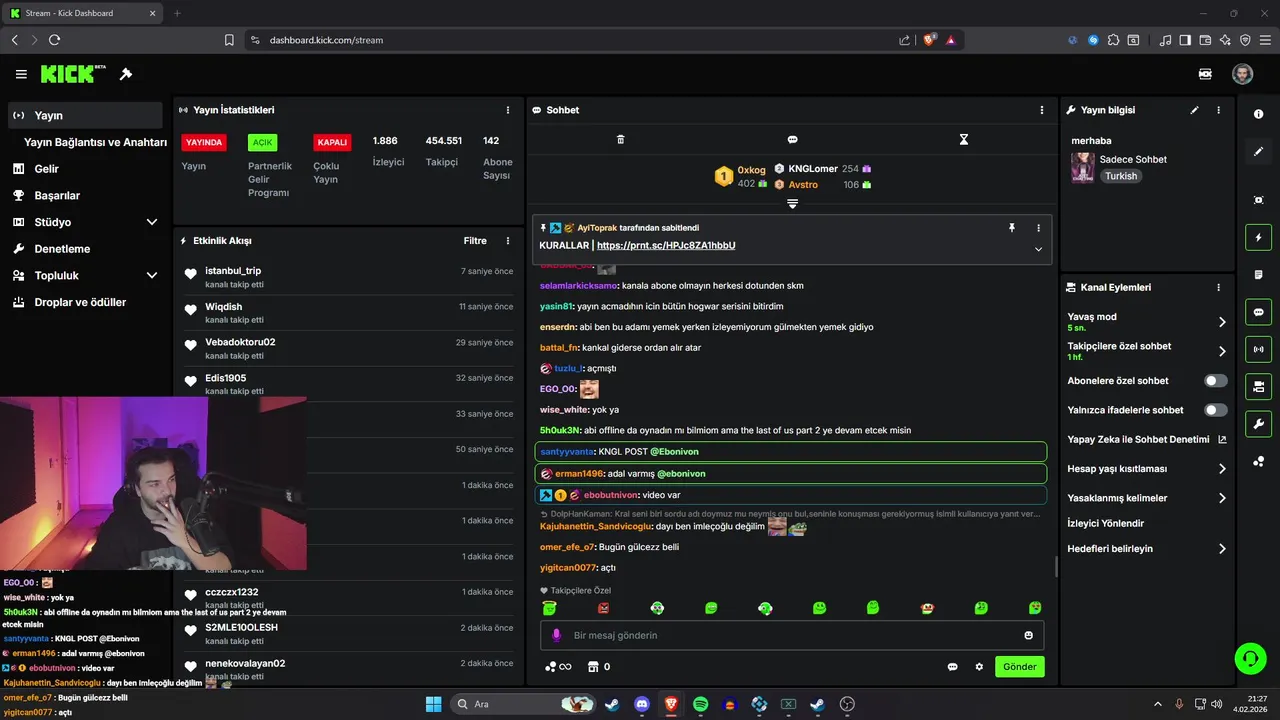Open the profile avatar menu
The height and width of the screenshot is (720, 1280).
tap(1242, 74)
